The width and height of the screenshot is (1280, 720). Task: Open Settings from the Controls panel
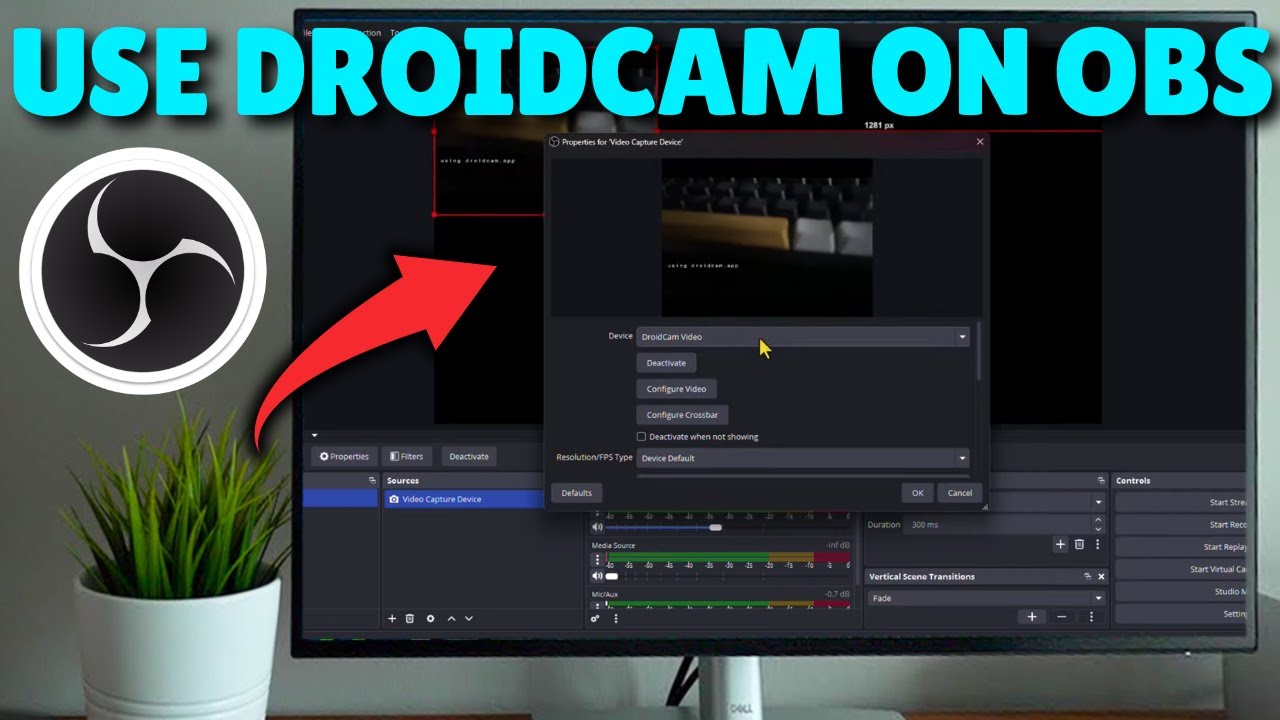coord(1181,614)
